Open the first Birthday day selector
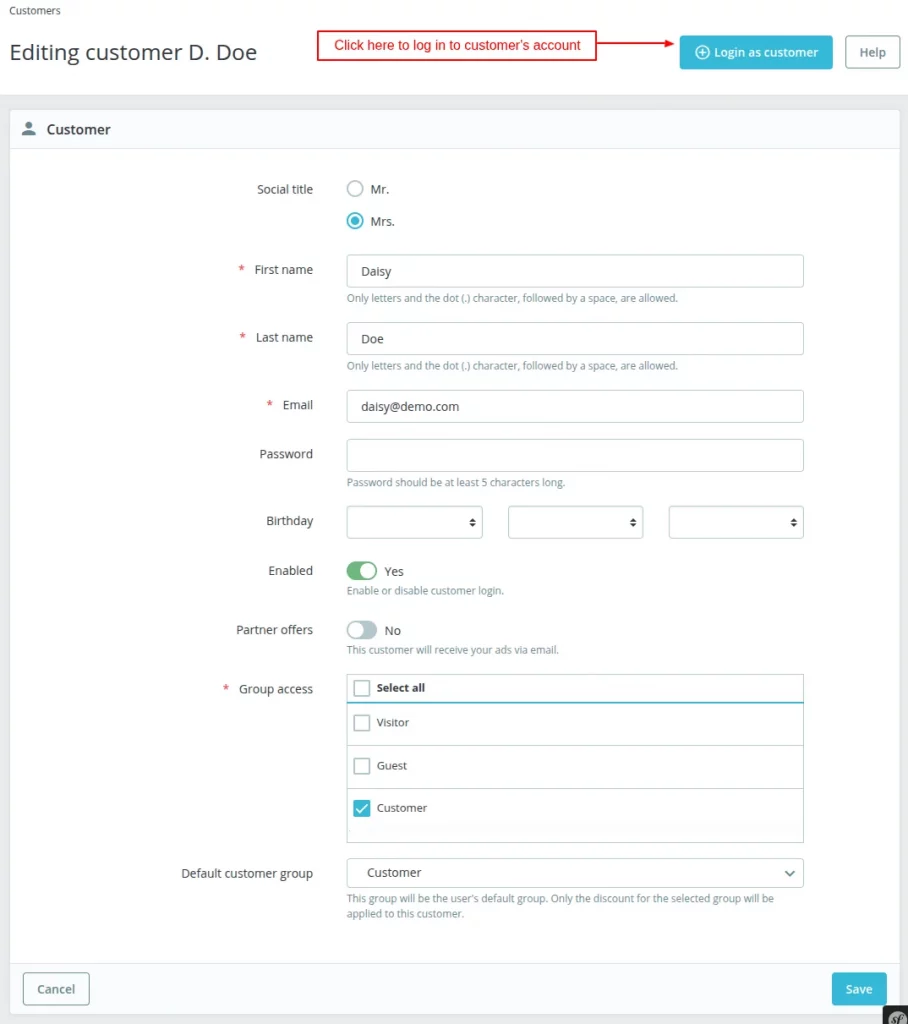Viewport: 908px width, 1024px height. click(414, 521)
